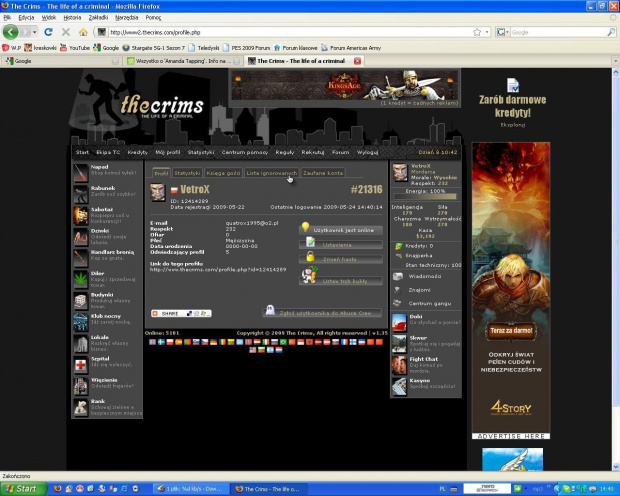Click the Energia progress bar
The height and width of the screenshot is (496, 620).
425,196
